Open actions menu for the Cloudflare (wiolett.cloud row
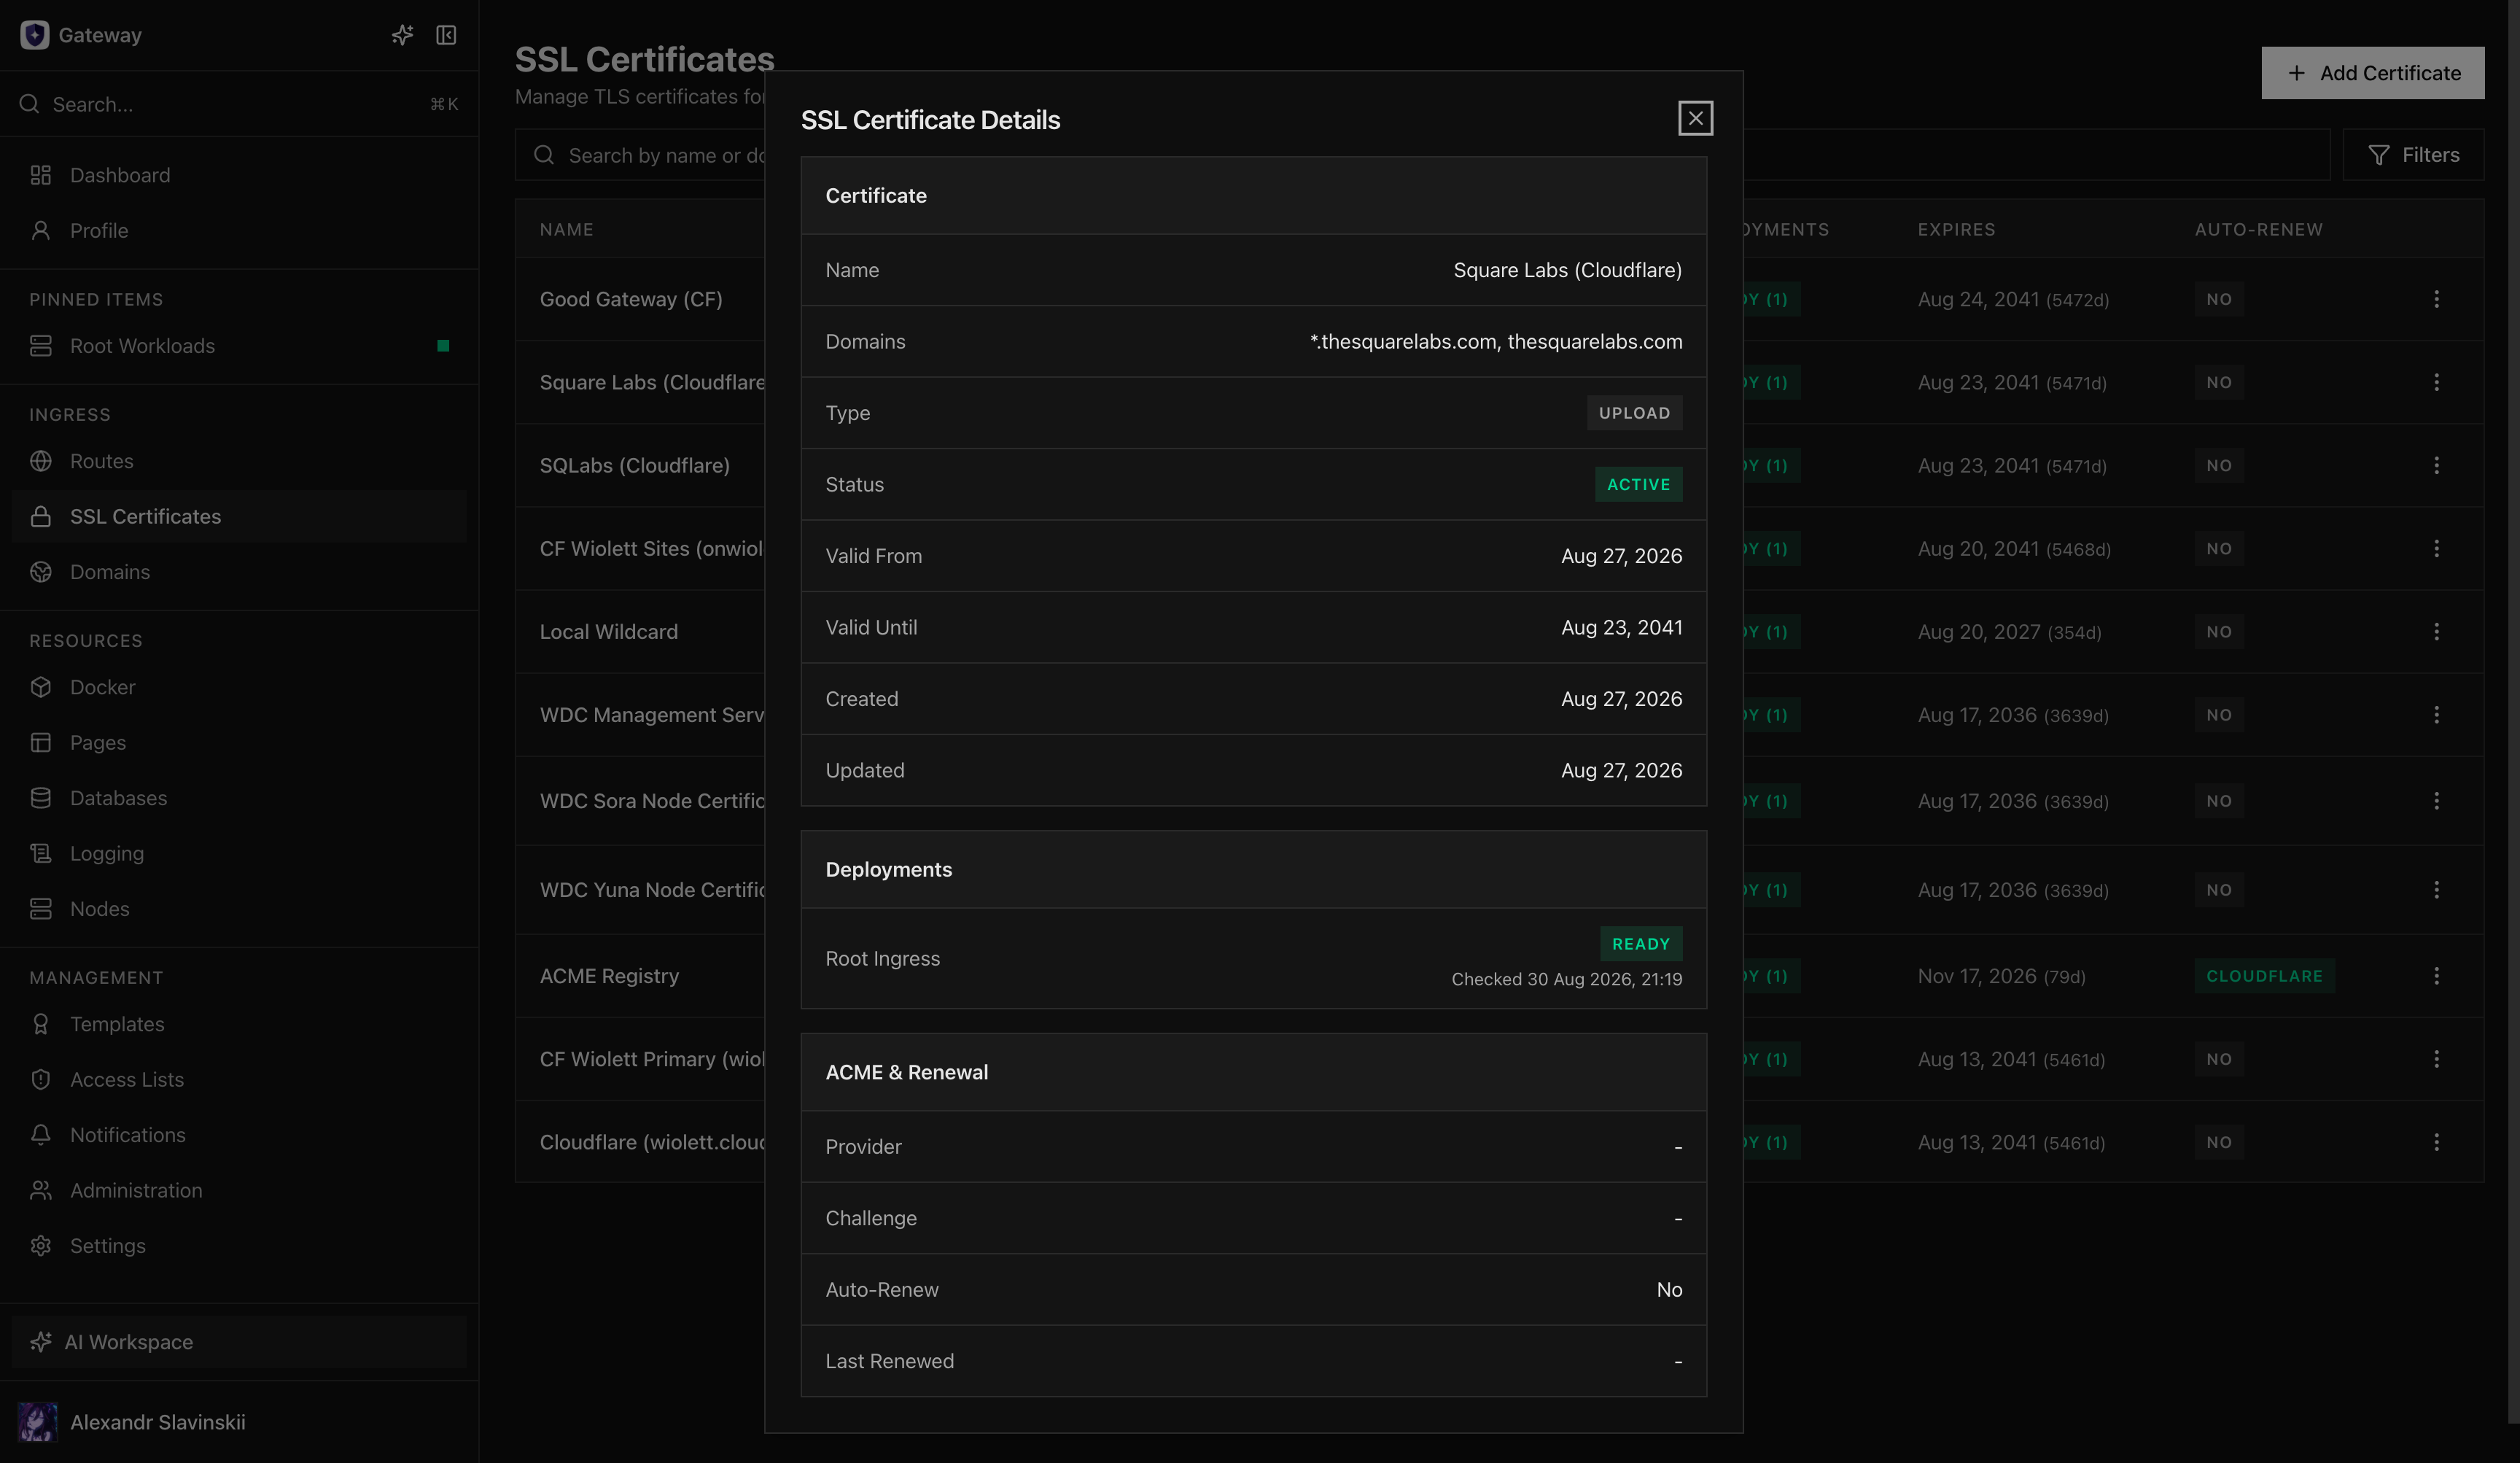 pyautogui.click(x=2436, y=1142)
